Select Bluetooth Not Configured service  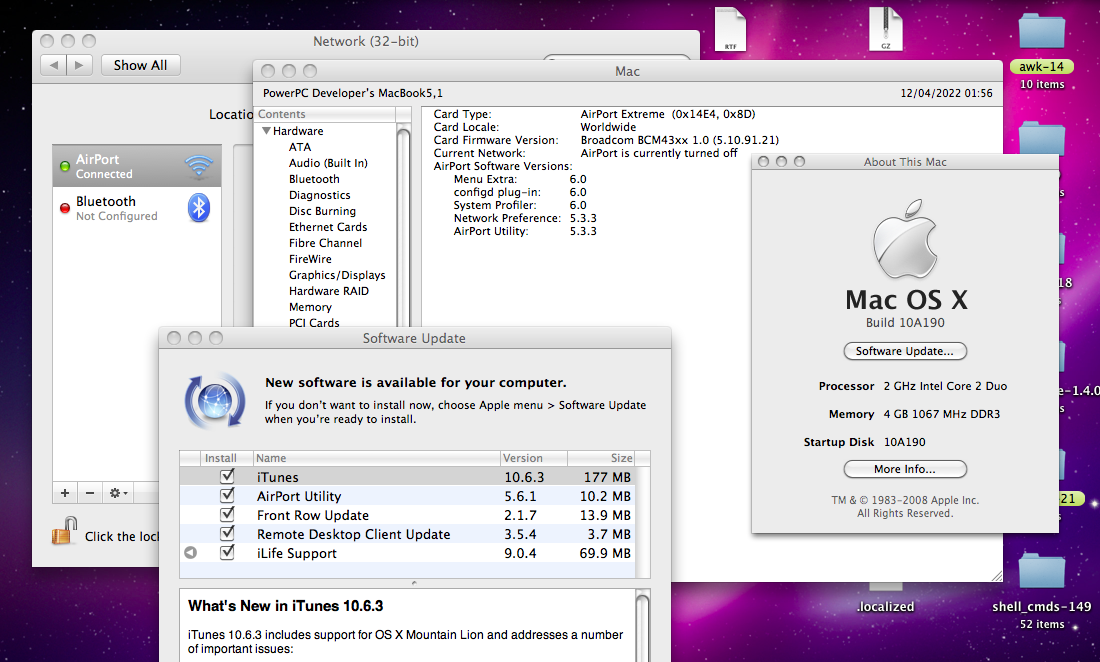tap(137, 208)
